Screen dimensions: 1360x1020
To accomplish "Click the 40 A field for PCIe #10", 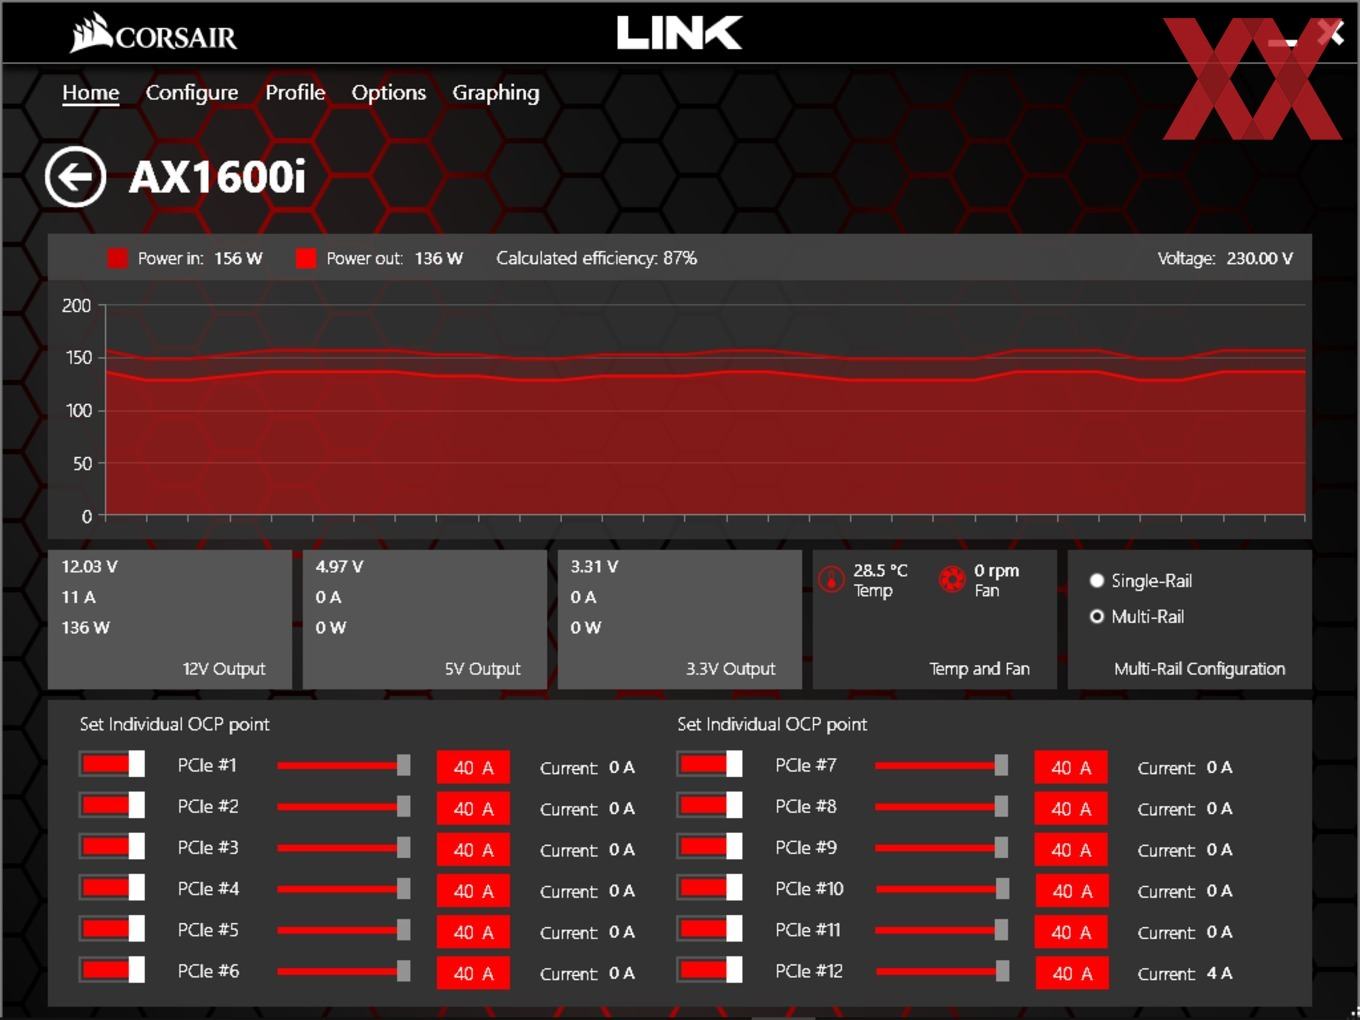I will [x=1071, y=891].
